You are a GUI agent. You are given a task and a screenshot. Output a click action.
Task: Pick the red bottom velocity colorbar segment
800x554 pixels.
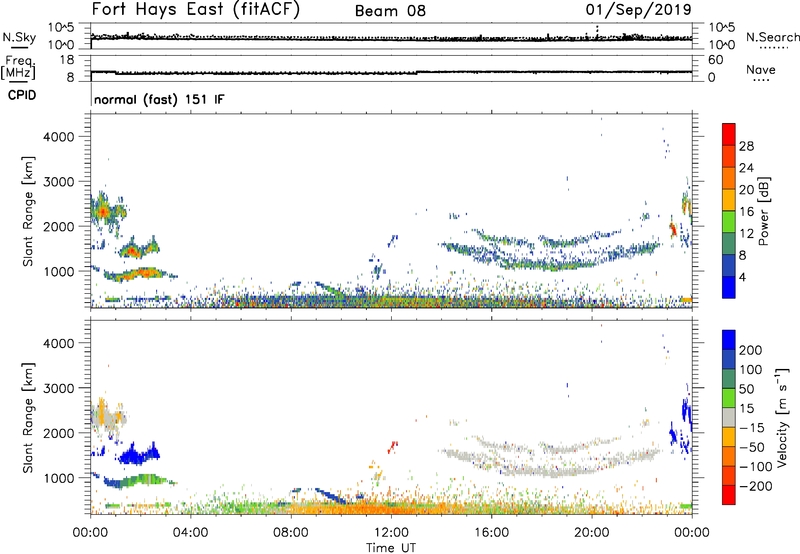pyautogui.click(x=729, y=495)
